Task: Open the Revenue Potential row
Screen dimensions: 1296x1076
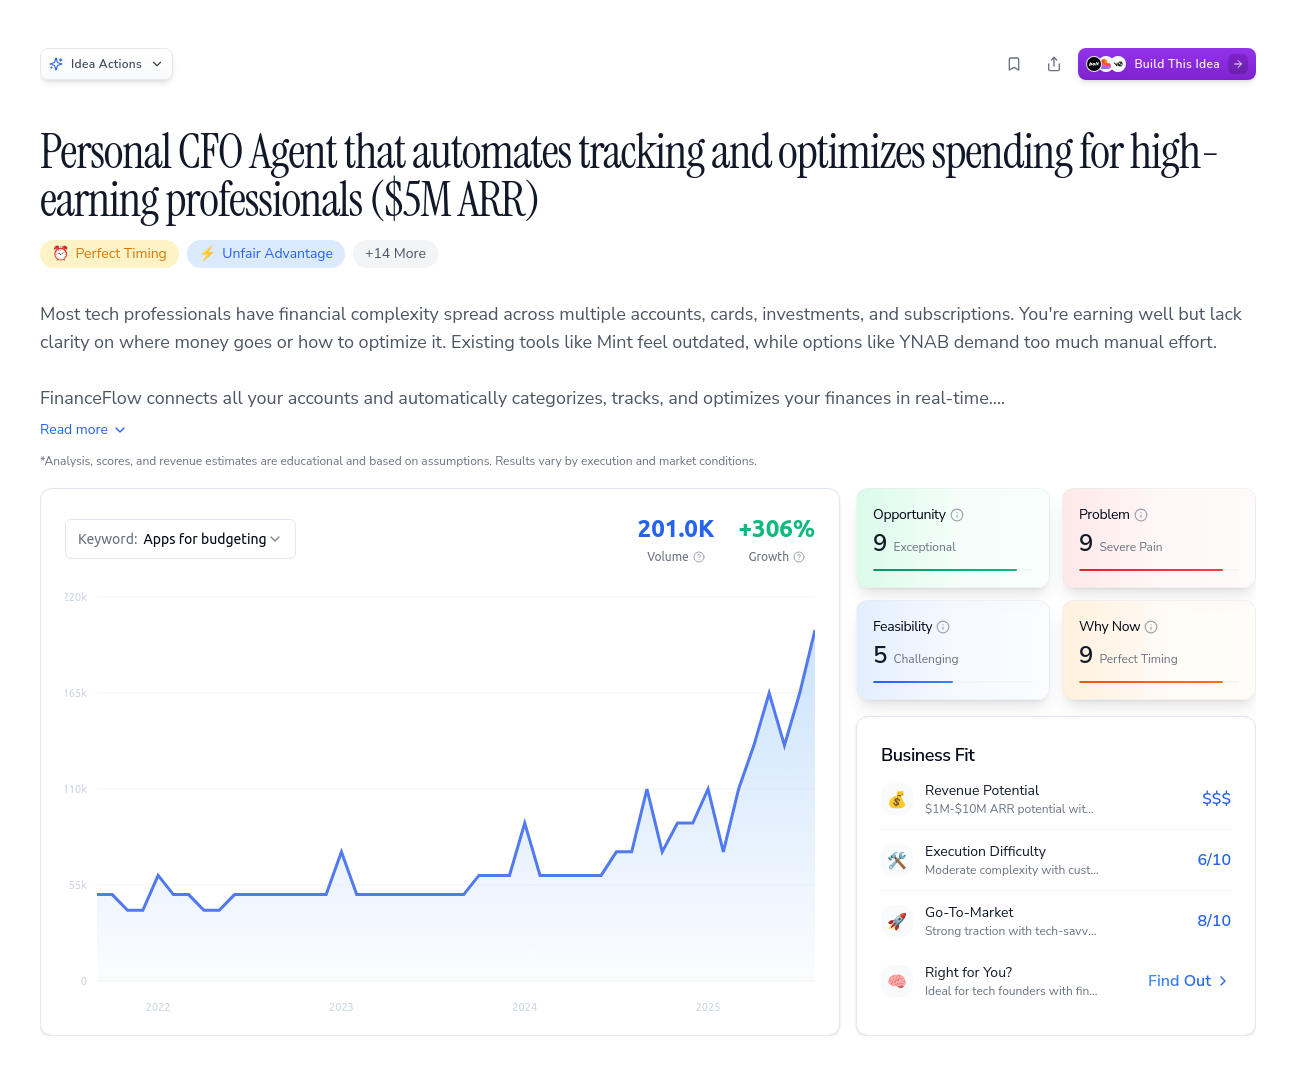Action: coord(1055,799)
